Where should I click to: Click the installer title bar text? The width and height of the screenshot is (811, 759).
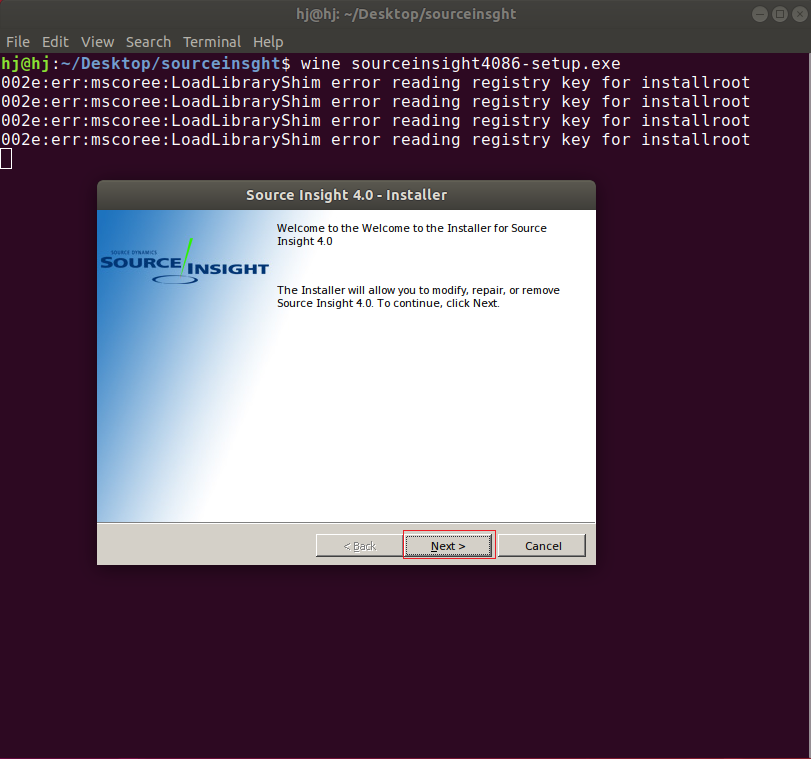click(x=346, y=195)
